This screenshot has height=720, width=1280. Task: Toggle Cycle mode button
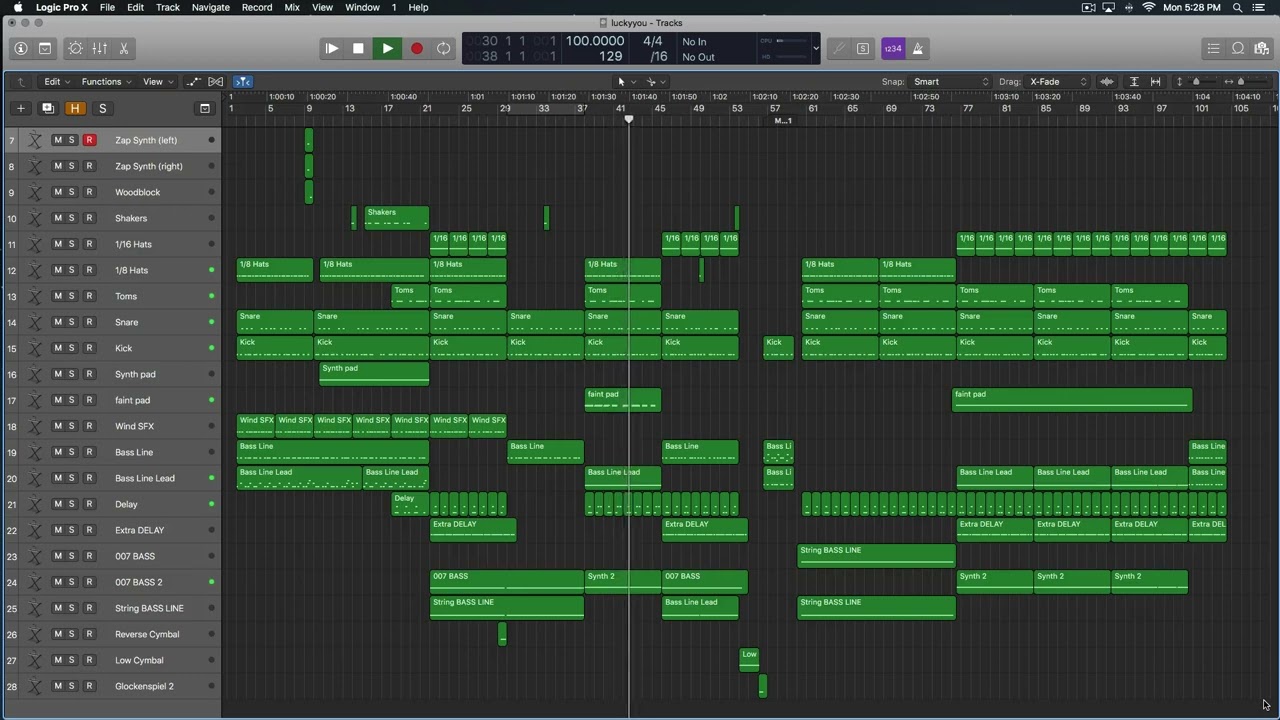click(443, 48)
